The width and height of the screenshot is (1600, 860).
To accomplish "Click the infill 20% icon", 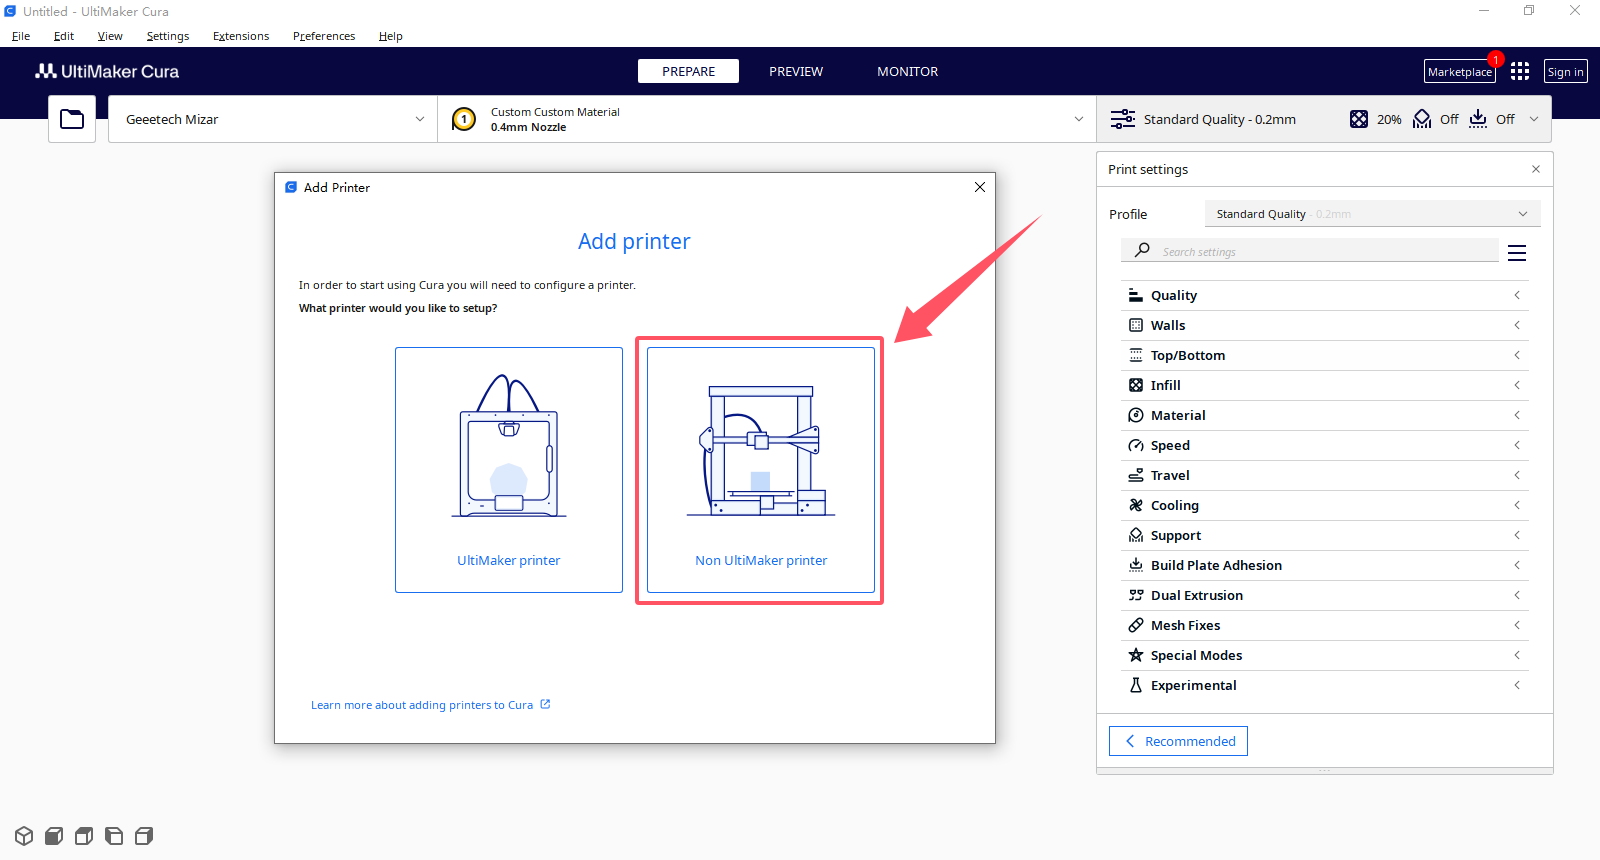I will click(x=1359, y=119).
